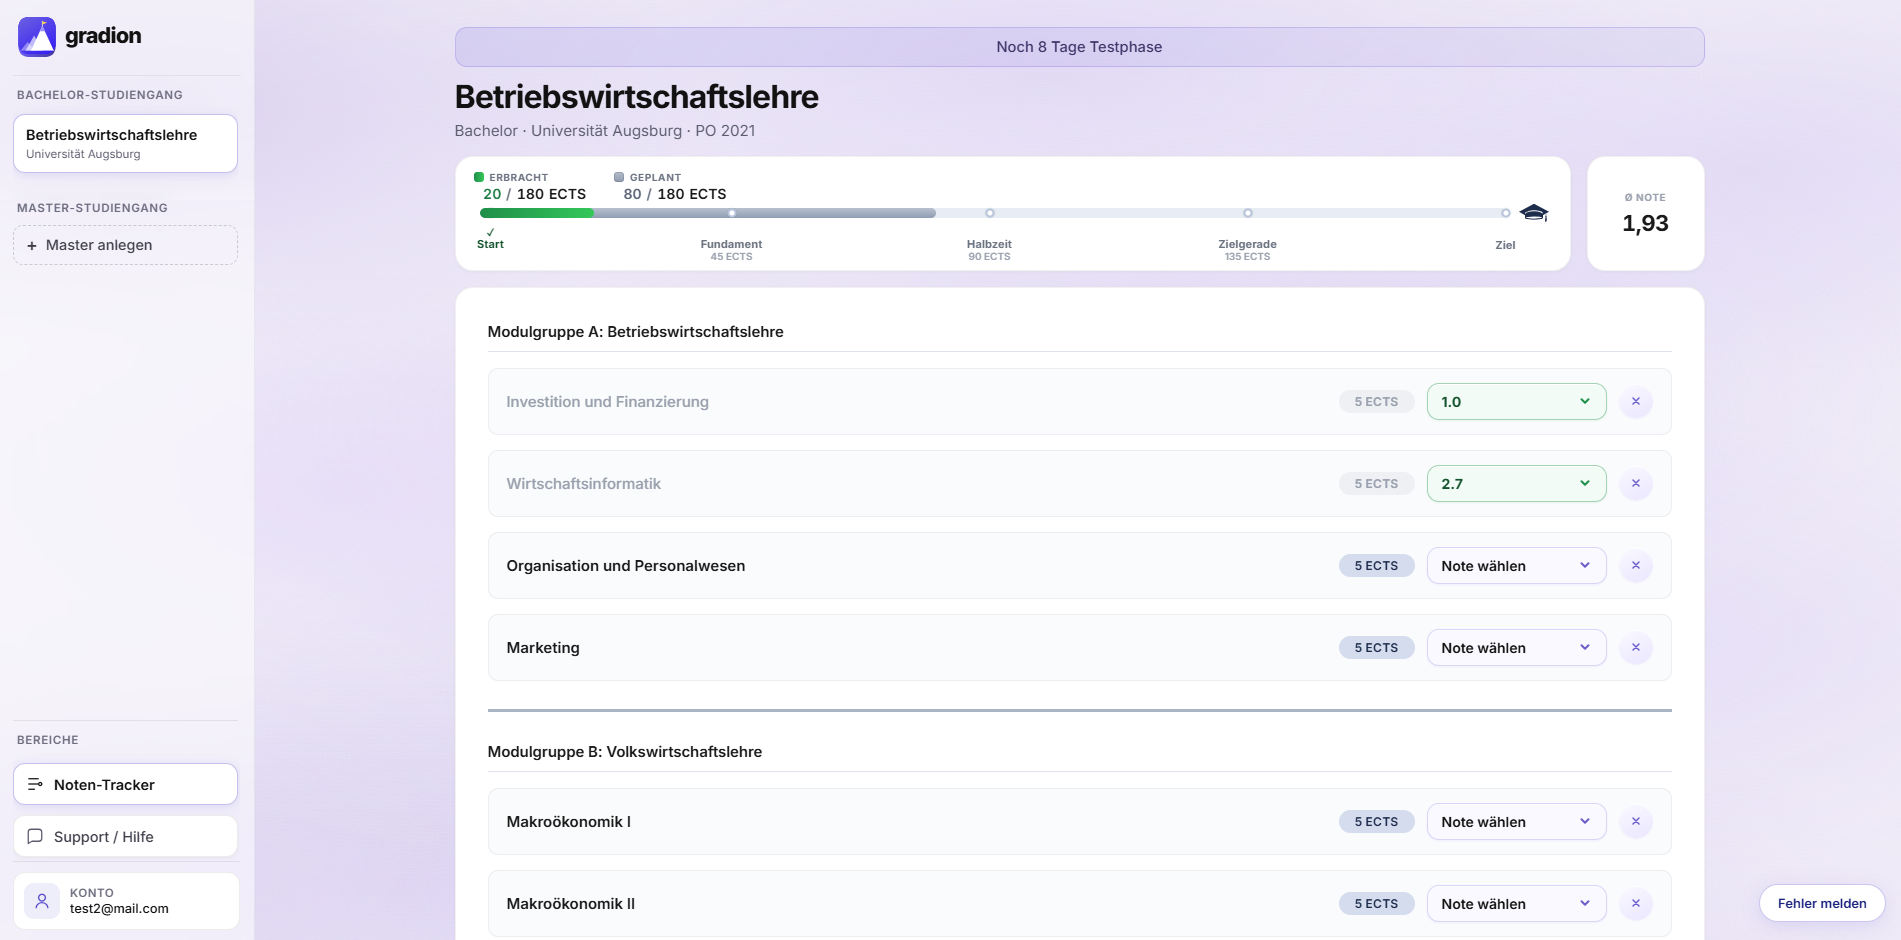
Task: Remove Marketing module with its x icon
Action: pos(1636,648)
